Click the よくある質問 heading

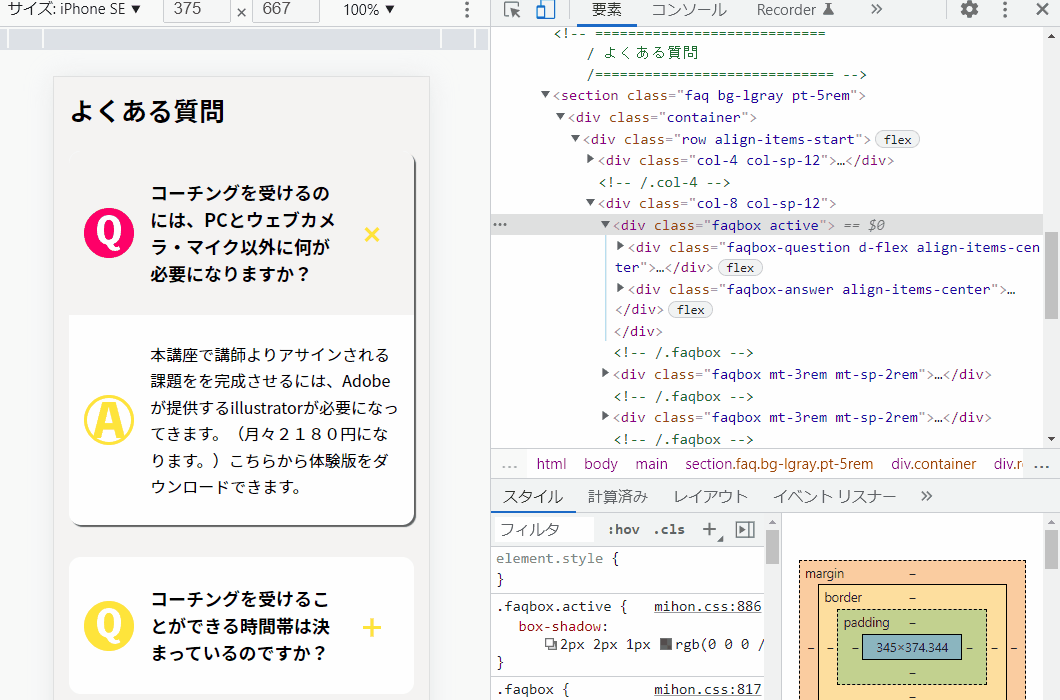tap(147, 112)
